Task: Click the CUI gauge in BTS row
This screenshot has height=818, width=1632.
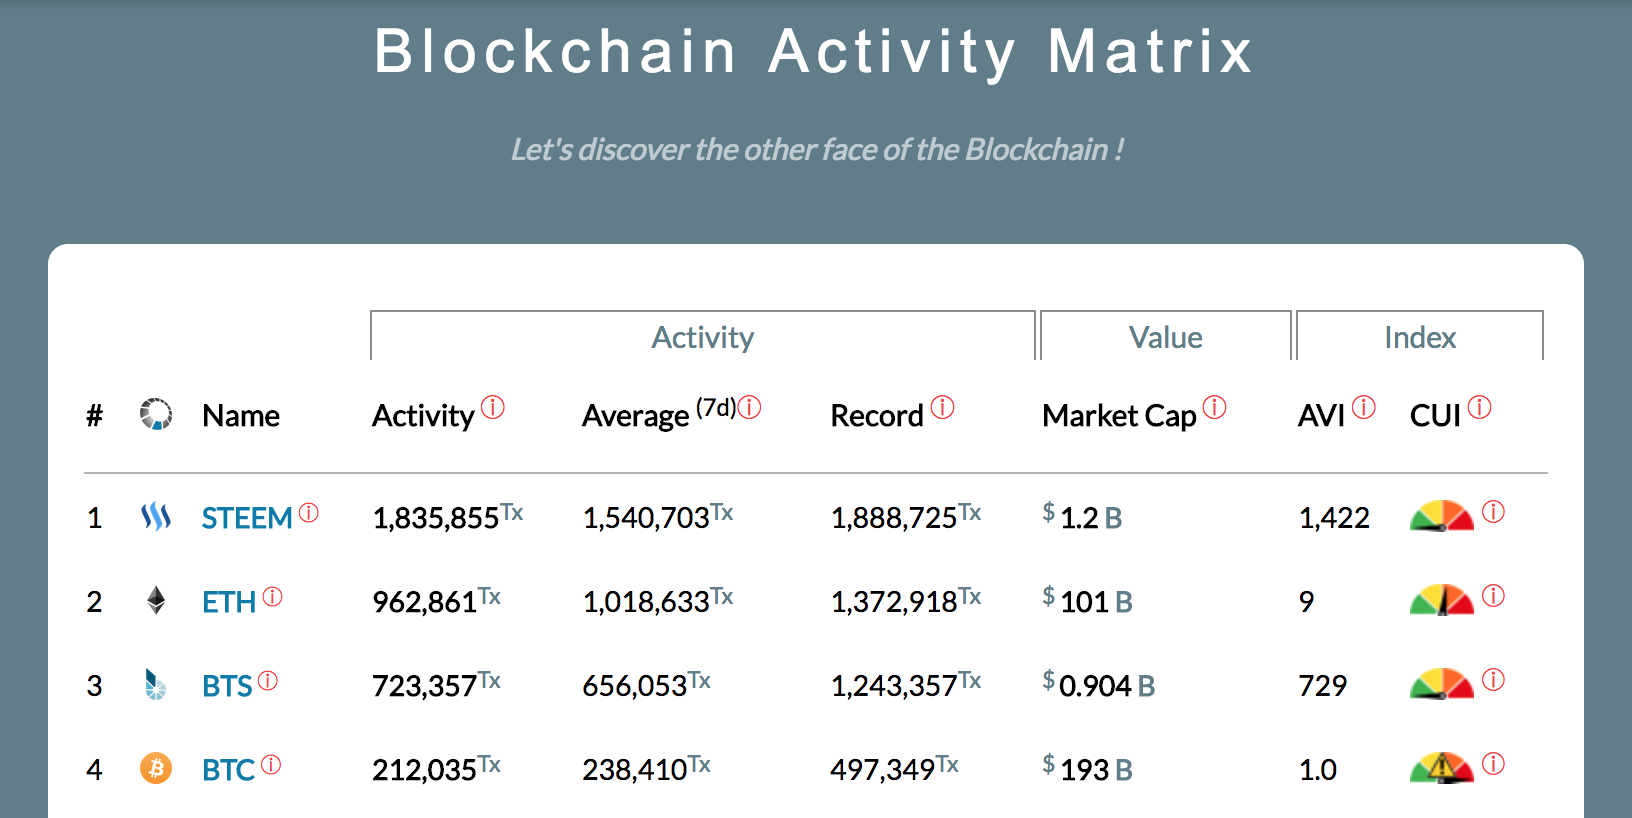Action: 1442,684
